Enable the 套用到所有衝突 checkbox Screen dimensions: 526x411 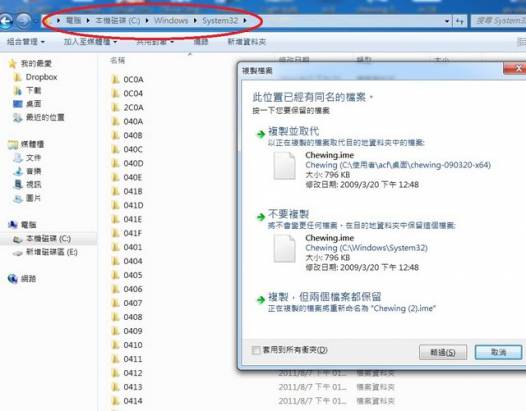(x=256, y=350)
